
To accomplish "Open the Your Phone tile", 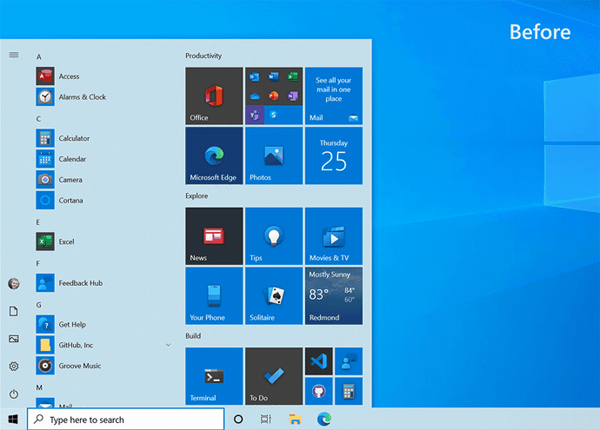I will click(x=214, y=295).
